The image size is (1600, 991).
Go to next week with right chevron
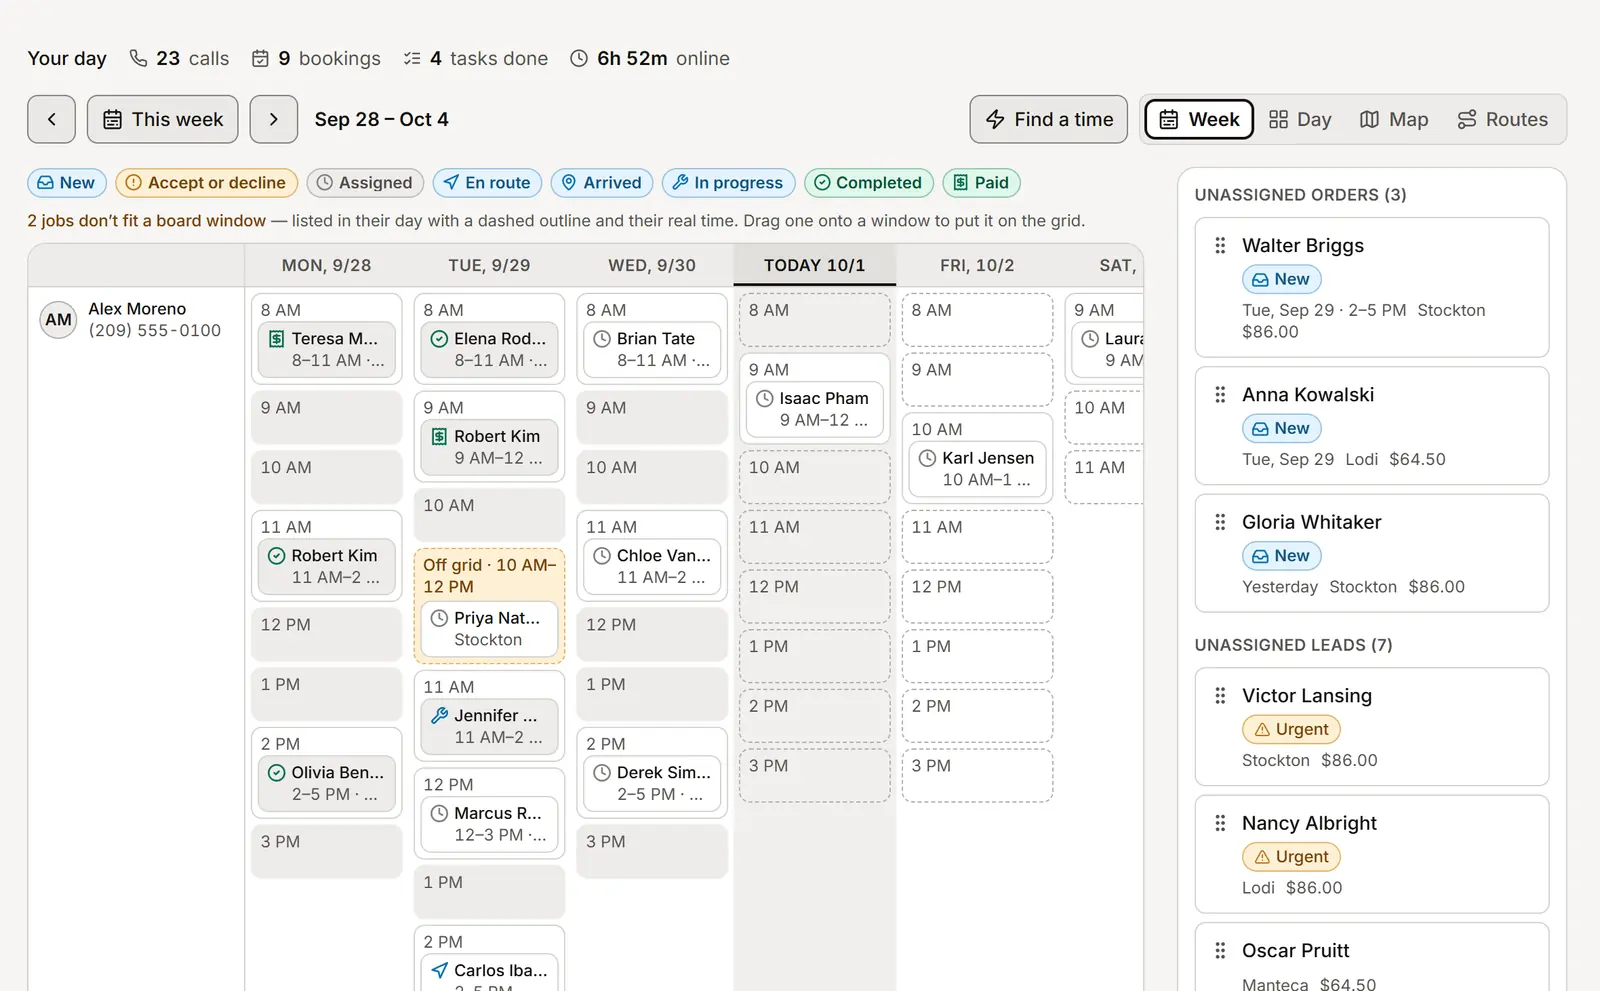click(x=273, y=119)
